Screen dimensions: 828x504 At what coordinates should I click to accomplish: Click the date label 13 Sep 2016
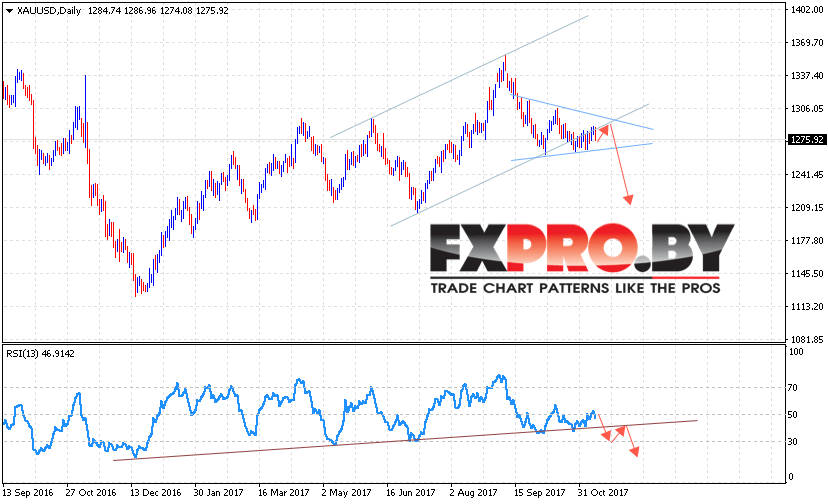[27, 492]
